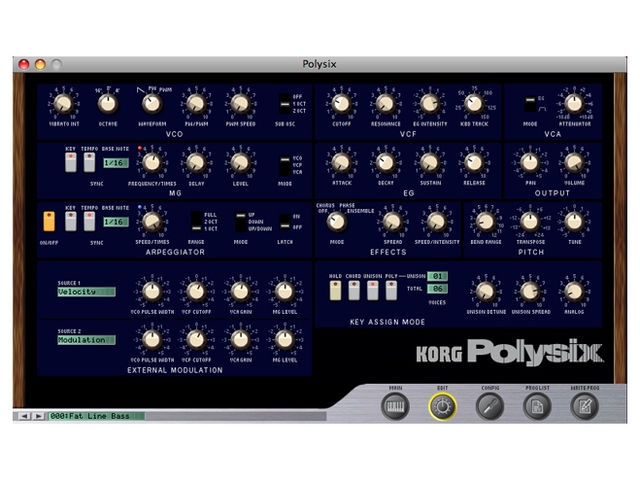Enable Poly key assign mode
The height and width of the screenshot is (480, 640).
[391, 291]
